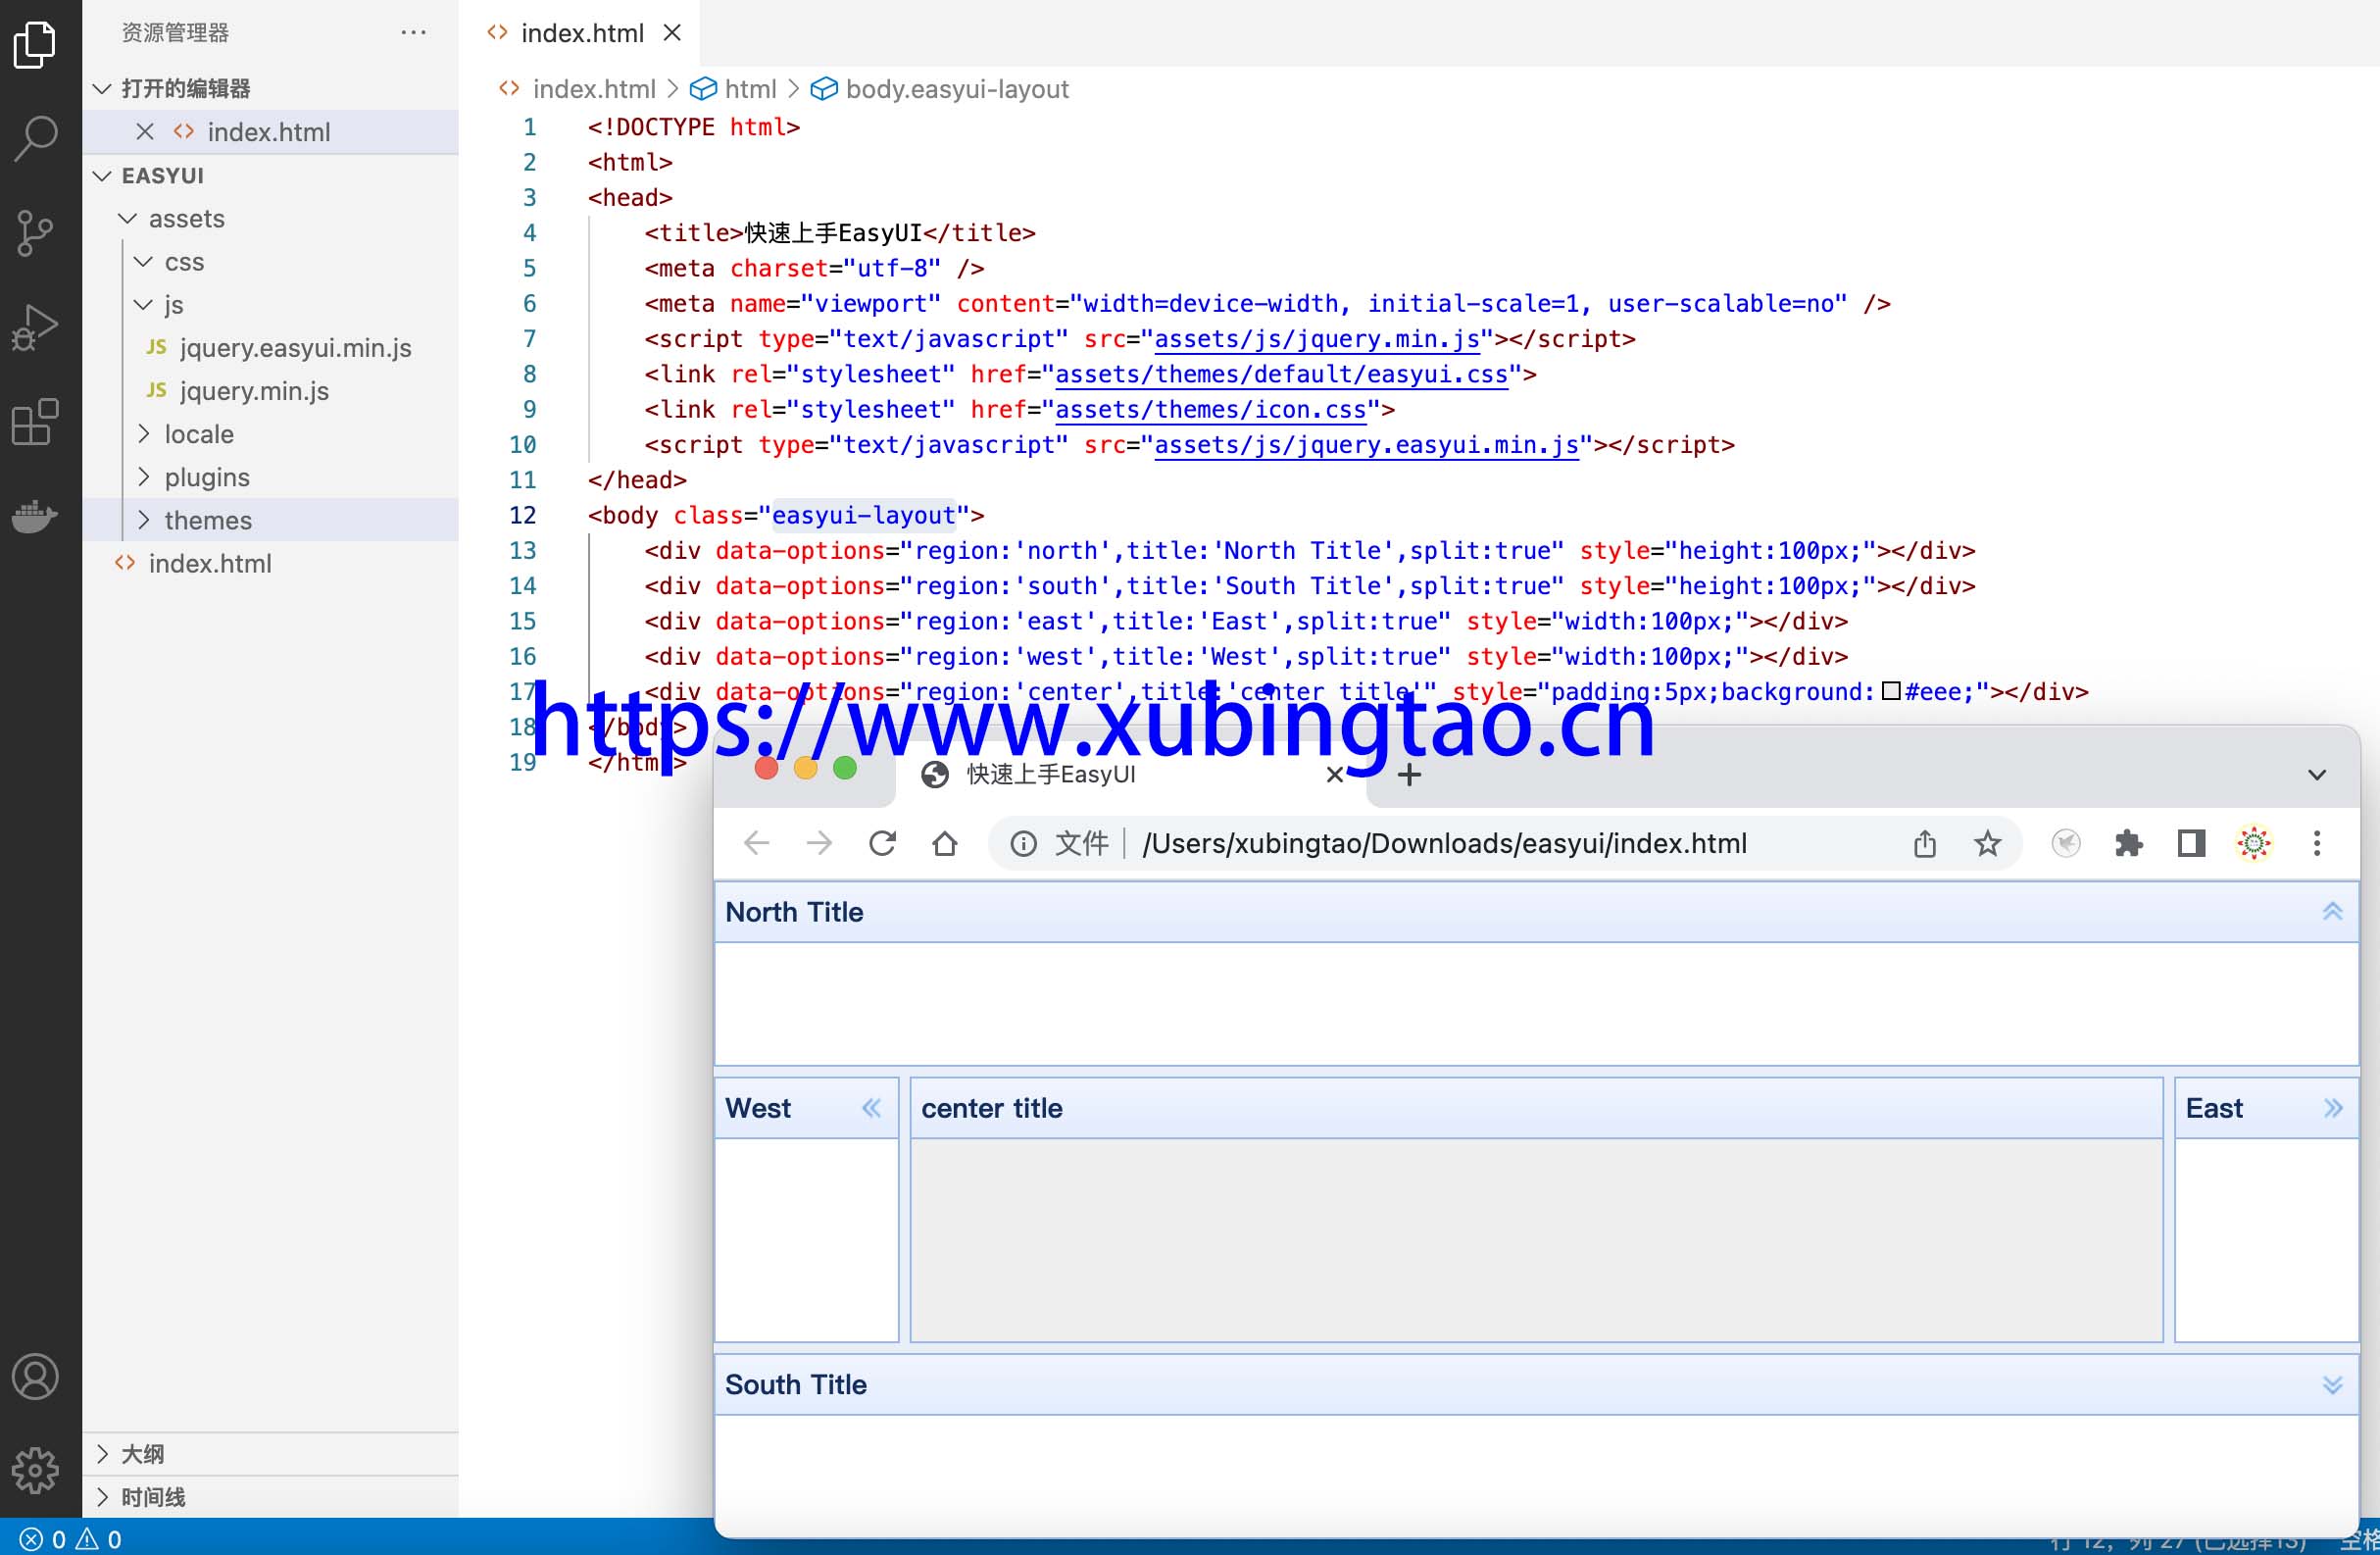Click the #eee color swatch in code
The width and height of the screenshot is (2380, 1555).
[x=1890, y=691]
